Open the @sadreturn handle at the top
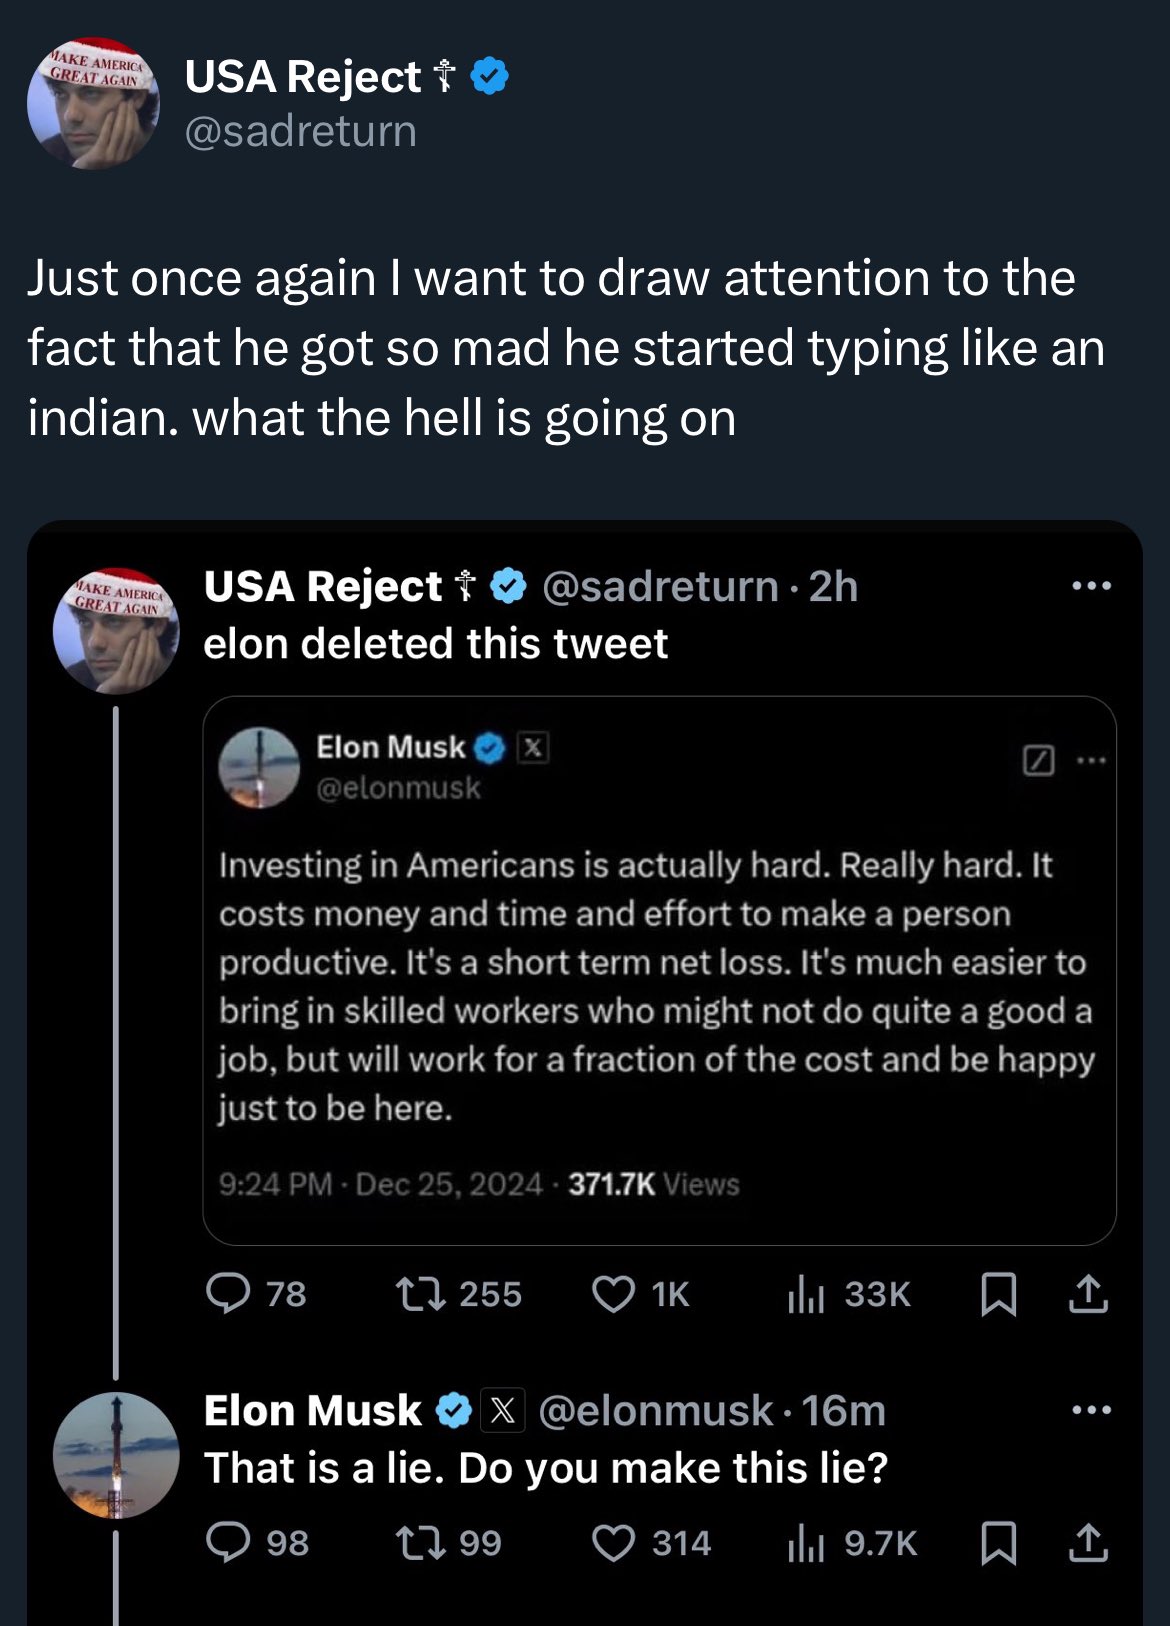 (300, 132)
